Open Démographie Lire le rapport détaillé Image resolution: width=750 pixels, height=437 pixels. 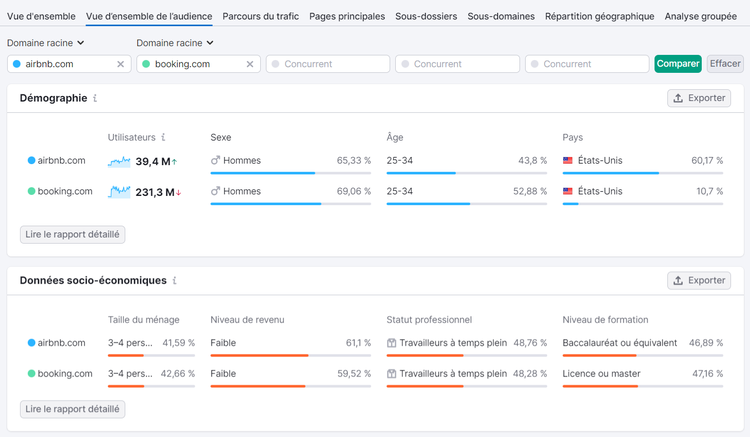(72, 234)
